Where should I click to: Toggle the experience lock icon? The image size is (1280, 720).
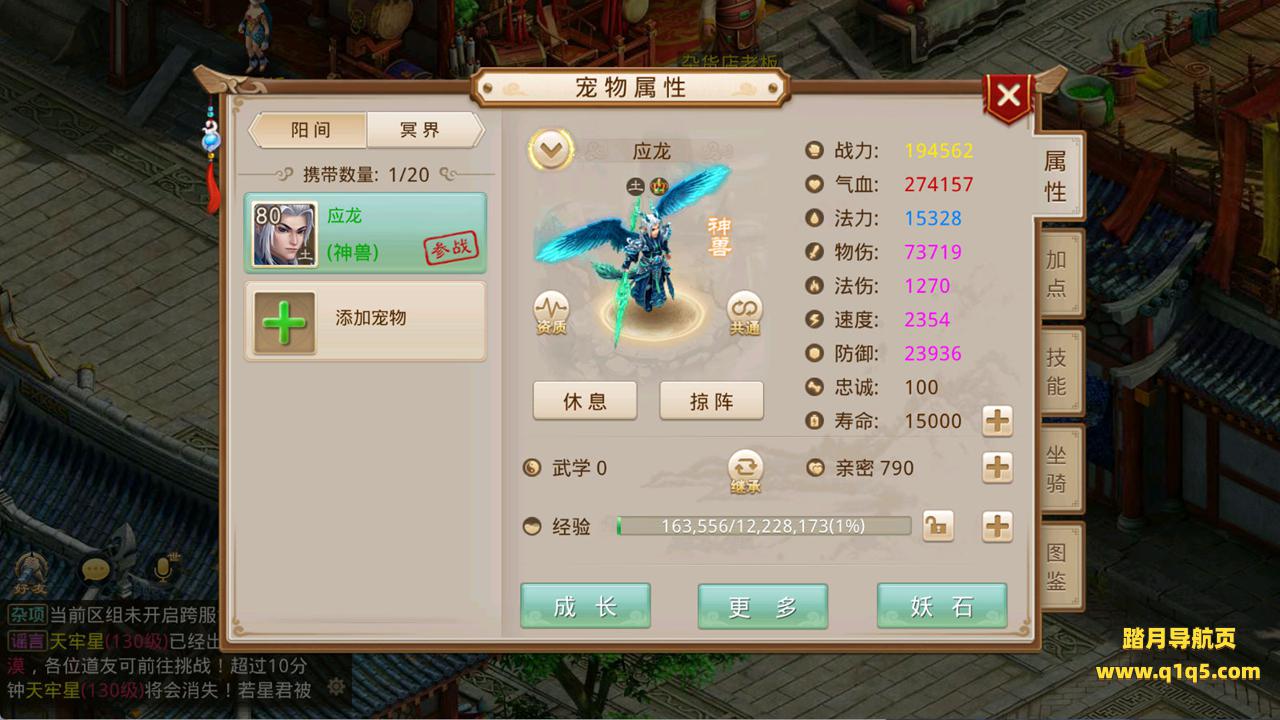point(937,526)
